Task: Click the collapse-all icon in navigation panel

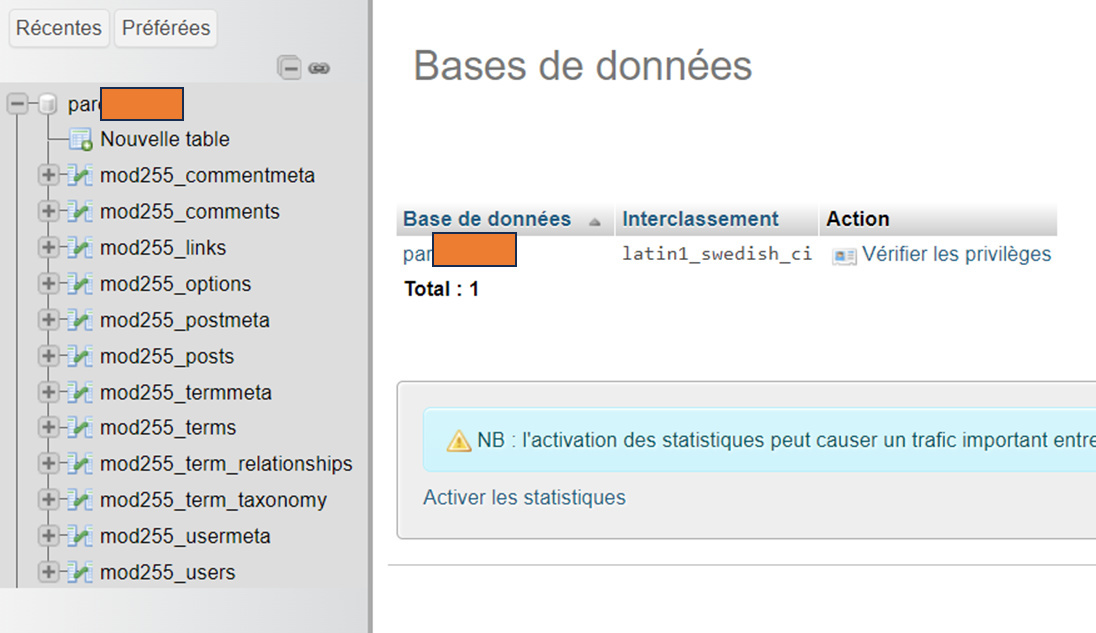Action: point(289,68)
